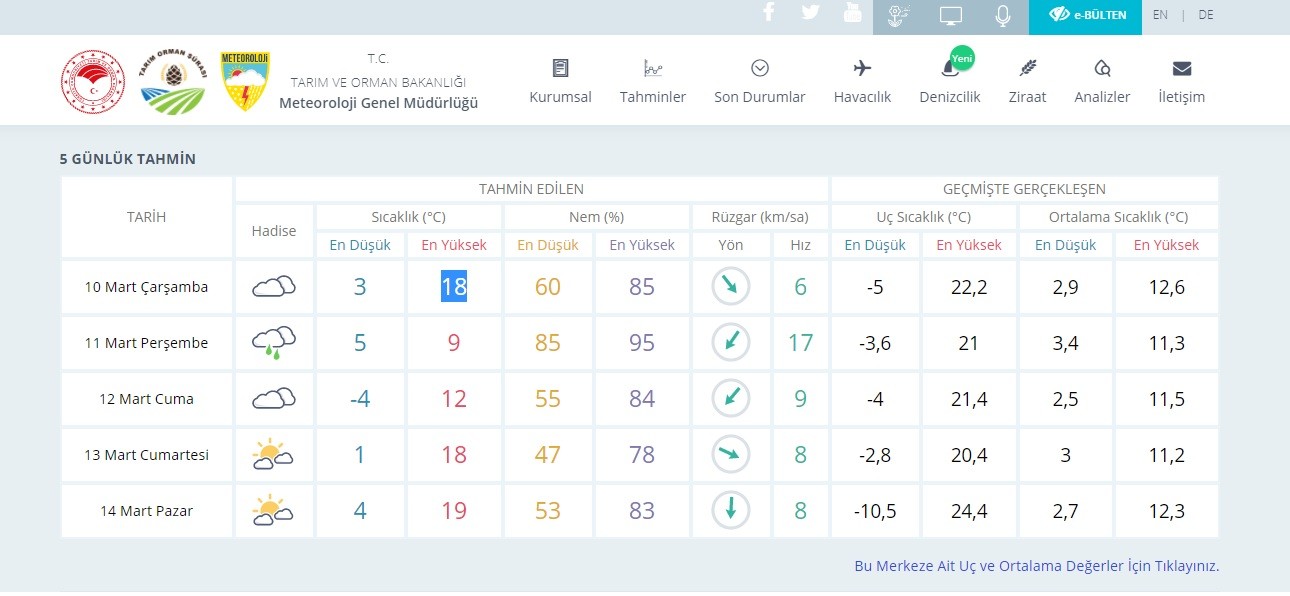Open the Tahminler menu
The width and height of the screenshot is (1290, 596).
pos(652,81)
